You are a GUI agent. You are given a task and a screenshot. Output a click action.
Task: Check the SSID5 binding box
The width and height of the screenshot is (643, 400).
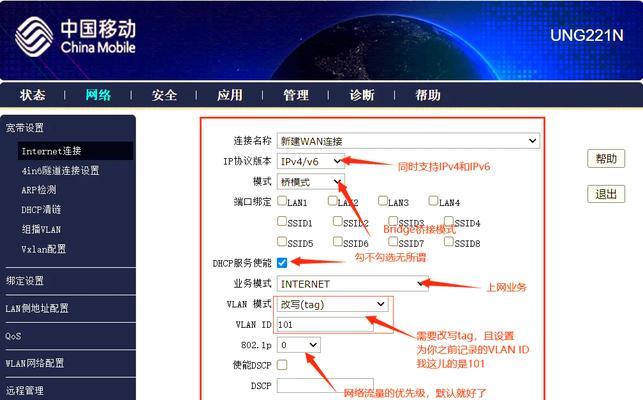coord(282,241)
